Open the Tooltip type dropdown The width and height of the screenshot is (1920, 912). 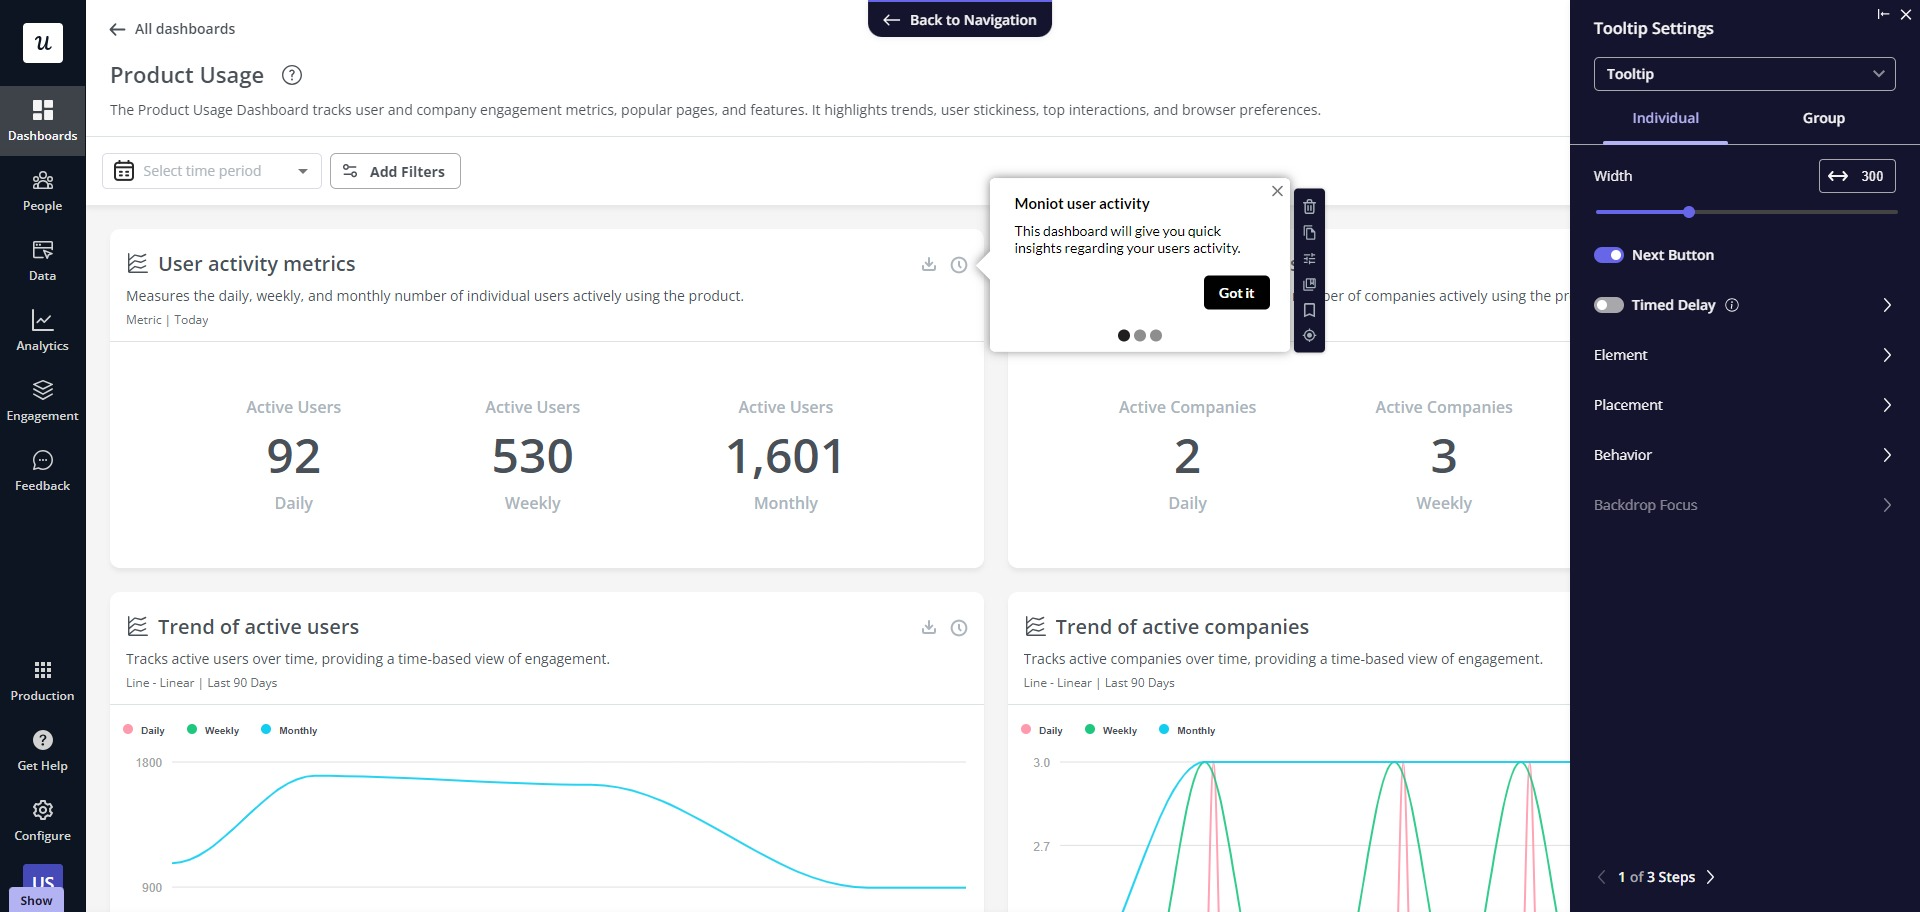coord(1744,73)
